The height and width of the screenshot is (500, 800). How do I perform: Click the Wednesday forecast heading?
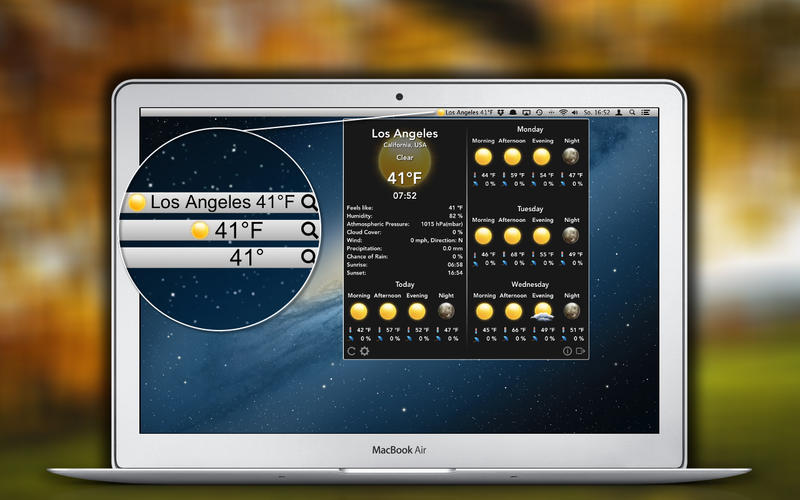(530, 285)
